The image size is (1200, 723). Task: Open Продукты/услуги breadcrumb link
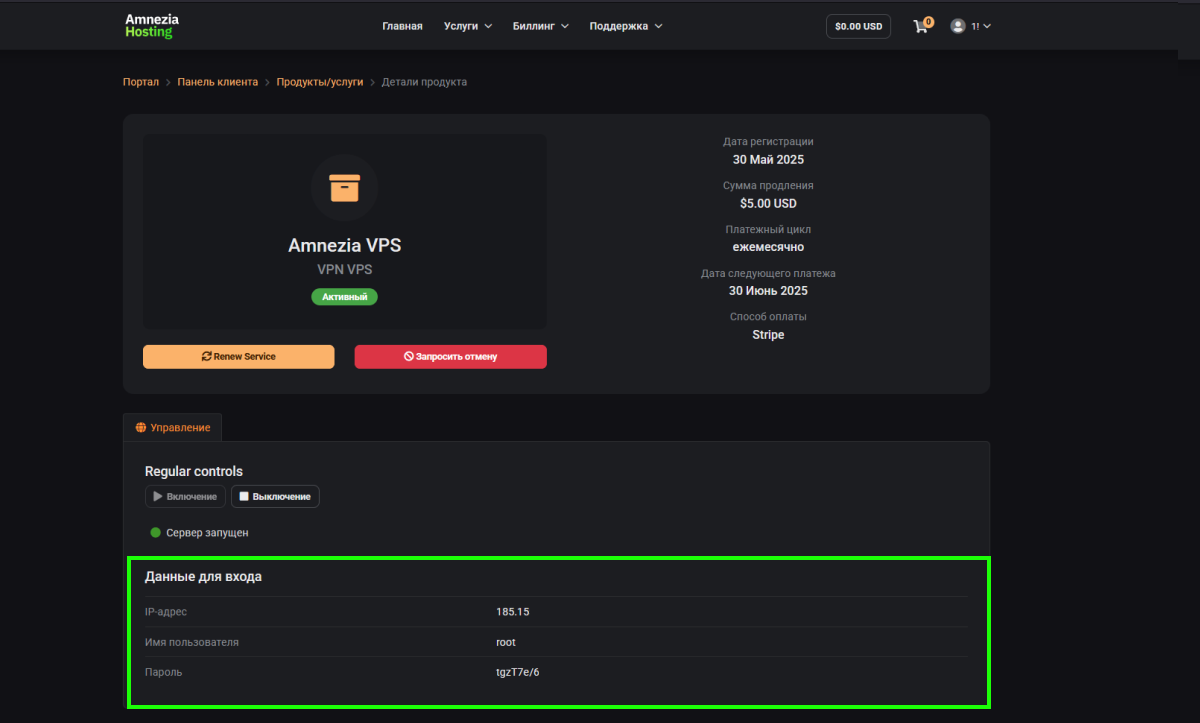click(320, 82)
